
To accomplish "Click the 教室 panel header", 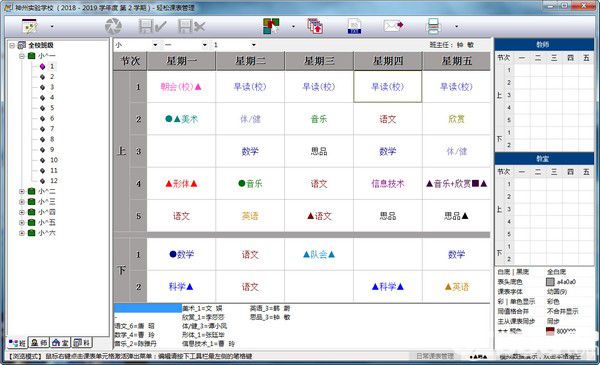I will pos(544,159).
